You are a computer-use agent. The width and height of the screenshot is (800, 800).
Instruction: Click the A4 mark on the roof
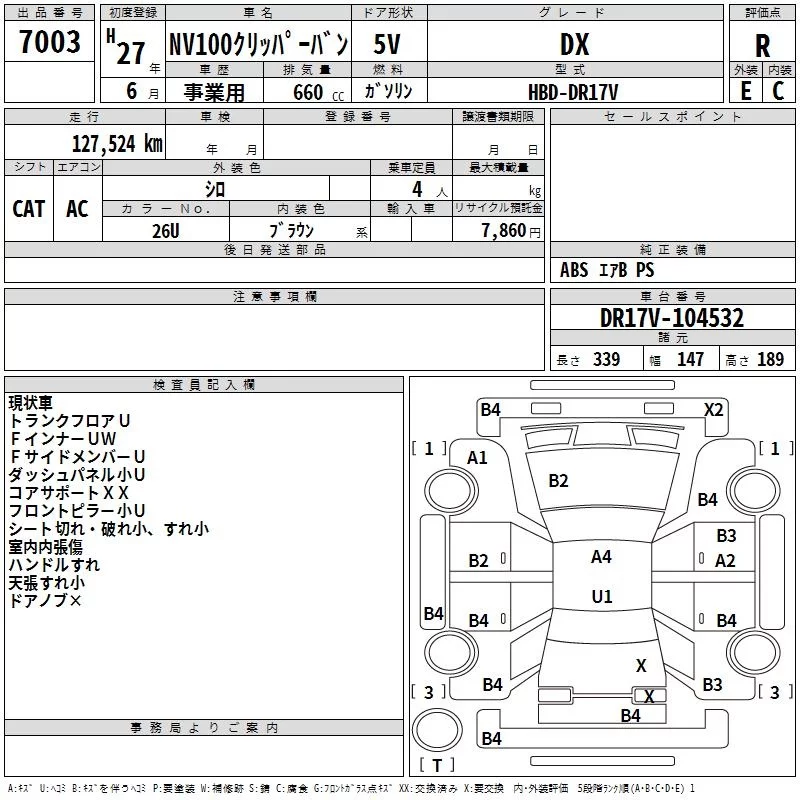pyautogui.click(x=601, y=557)
